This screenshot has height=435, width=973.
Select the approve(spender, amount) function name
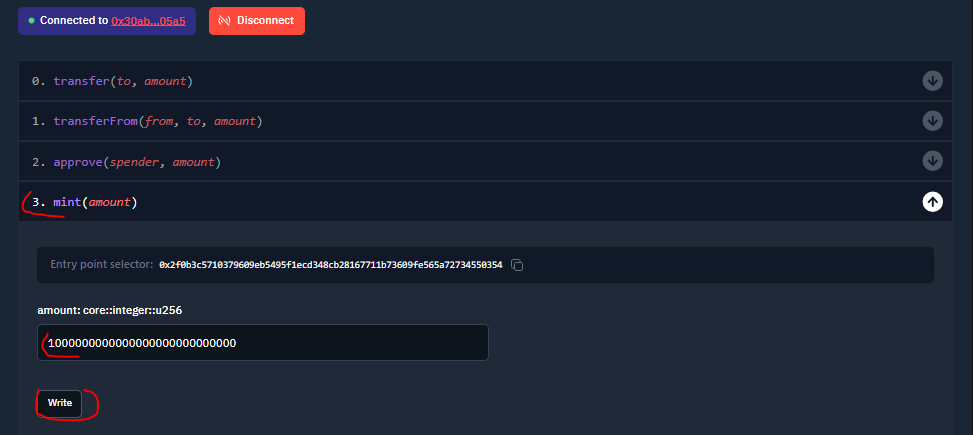[x=137, y=163]
